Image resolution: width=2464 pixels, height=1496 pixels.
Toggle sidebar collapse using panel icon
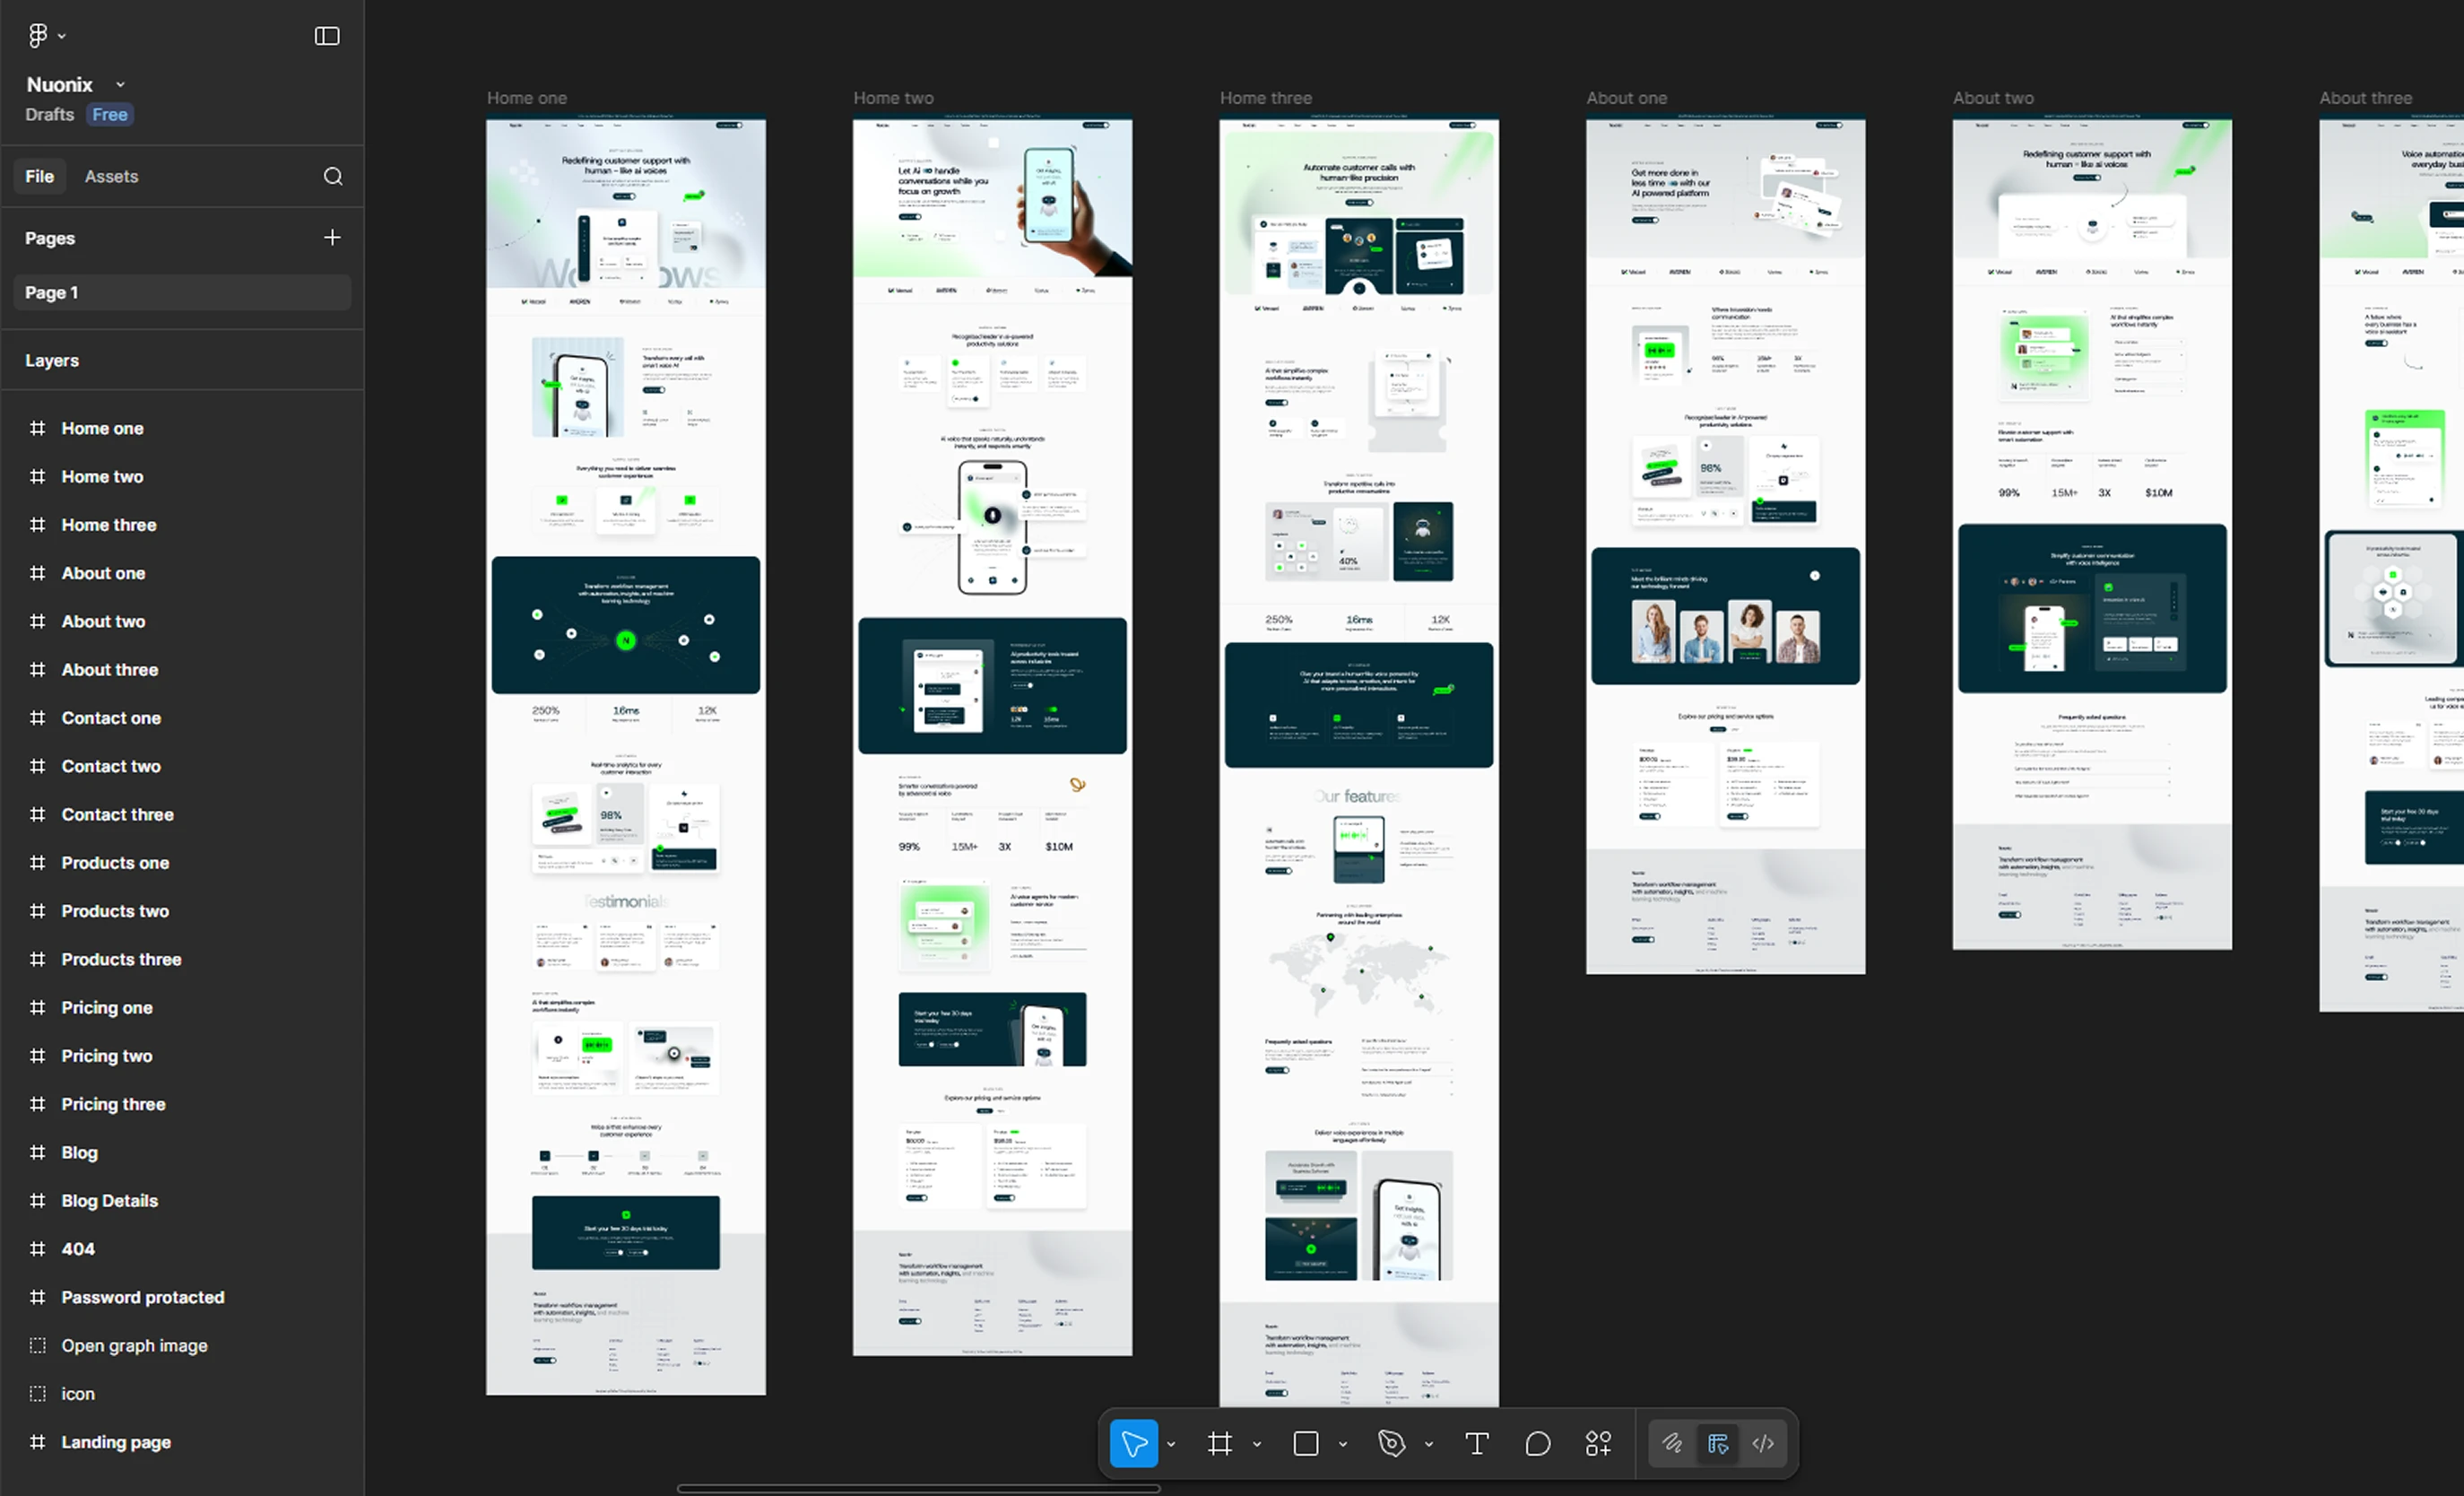327,36
